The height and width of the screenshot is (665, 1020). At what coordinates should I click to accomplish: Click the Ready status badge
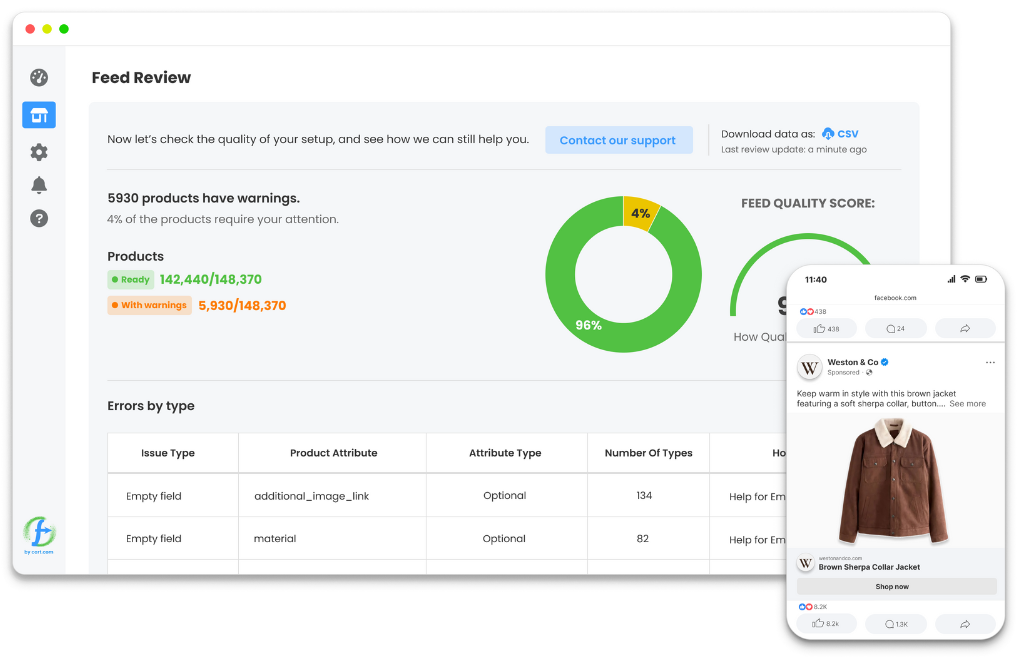pos(130,280)
